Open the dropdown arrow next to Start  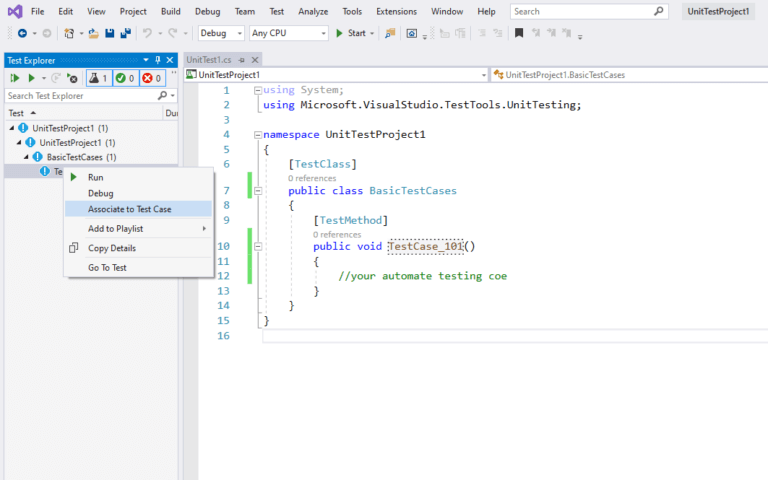tap(372, 33)
